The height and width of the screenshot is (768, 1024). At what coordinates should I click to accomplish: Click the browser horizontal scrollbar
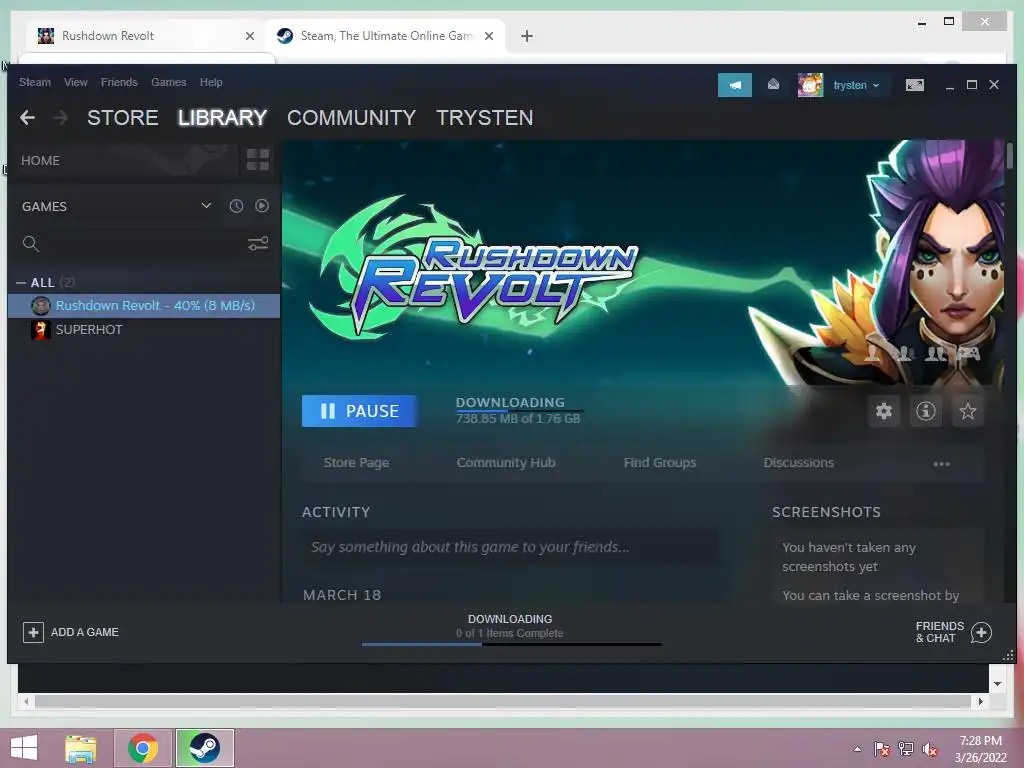503,701
